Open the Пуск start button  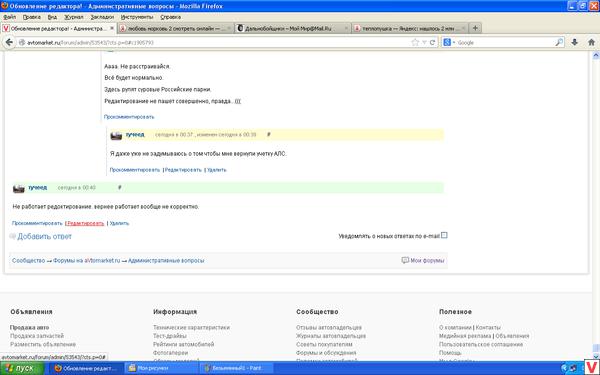click(21, 368)
